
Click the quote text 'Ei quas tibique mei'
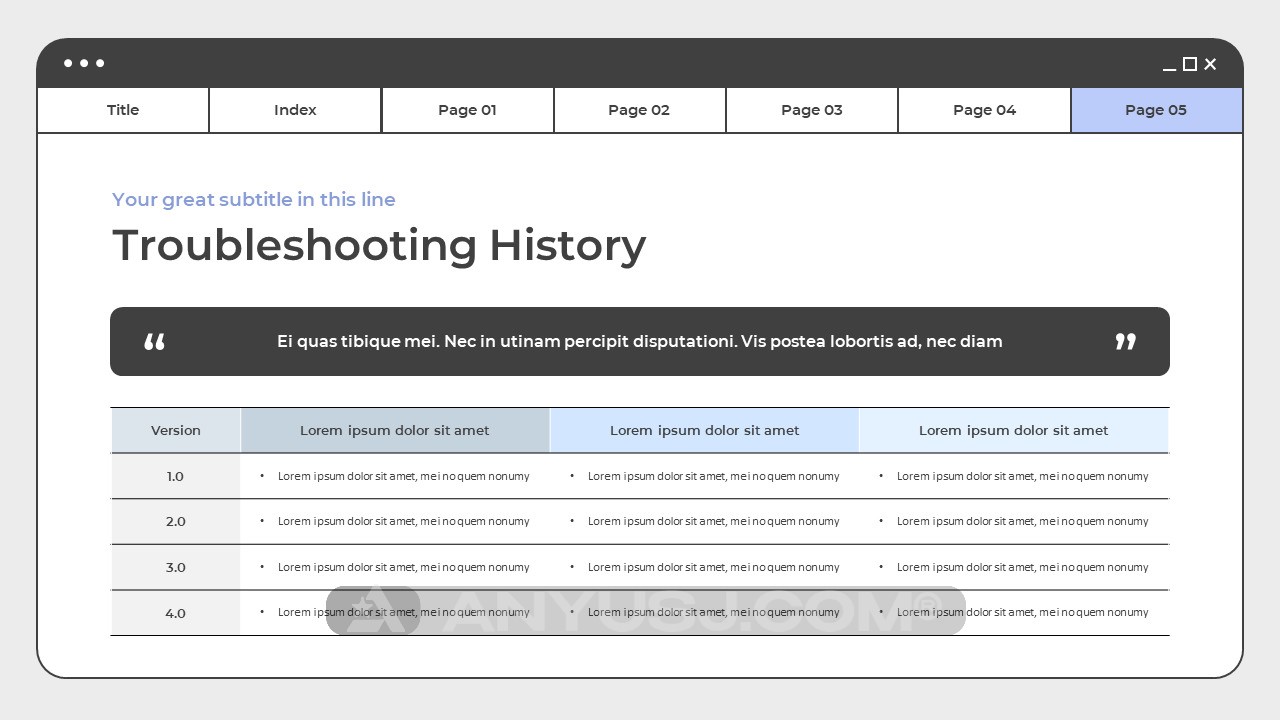(357, 341)
